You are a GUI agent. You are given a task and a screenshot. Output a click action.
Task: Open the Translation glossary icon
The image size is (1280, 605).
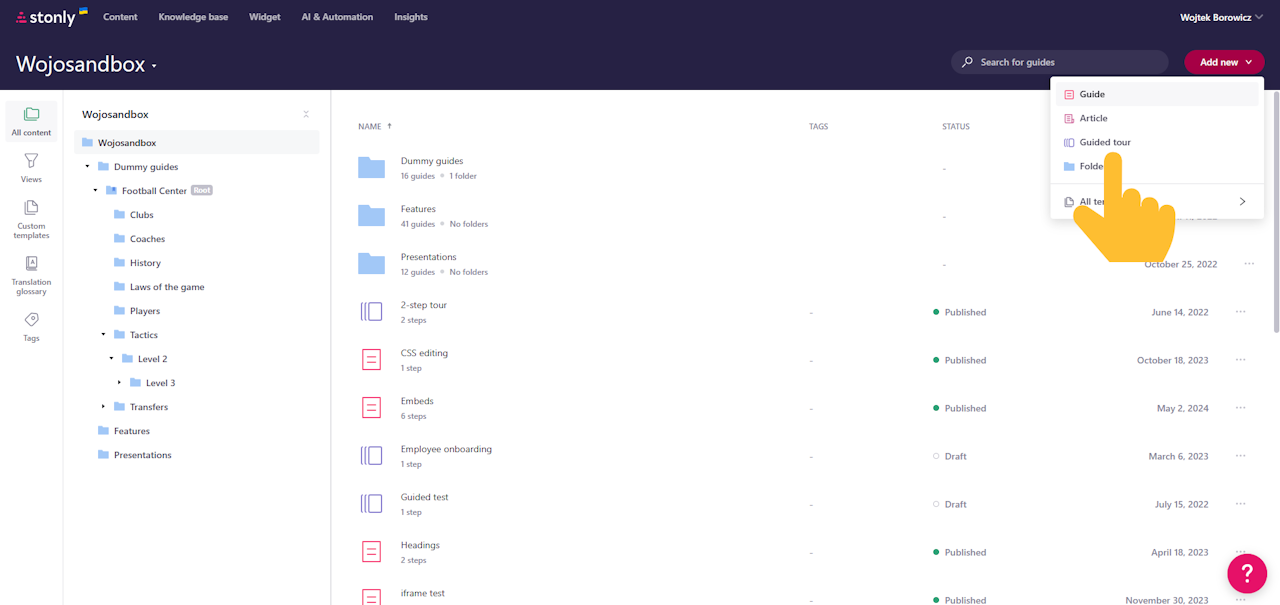coord(31,262)
